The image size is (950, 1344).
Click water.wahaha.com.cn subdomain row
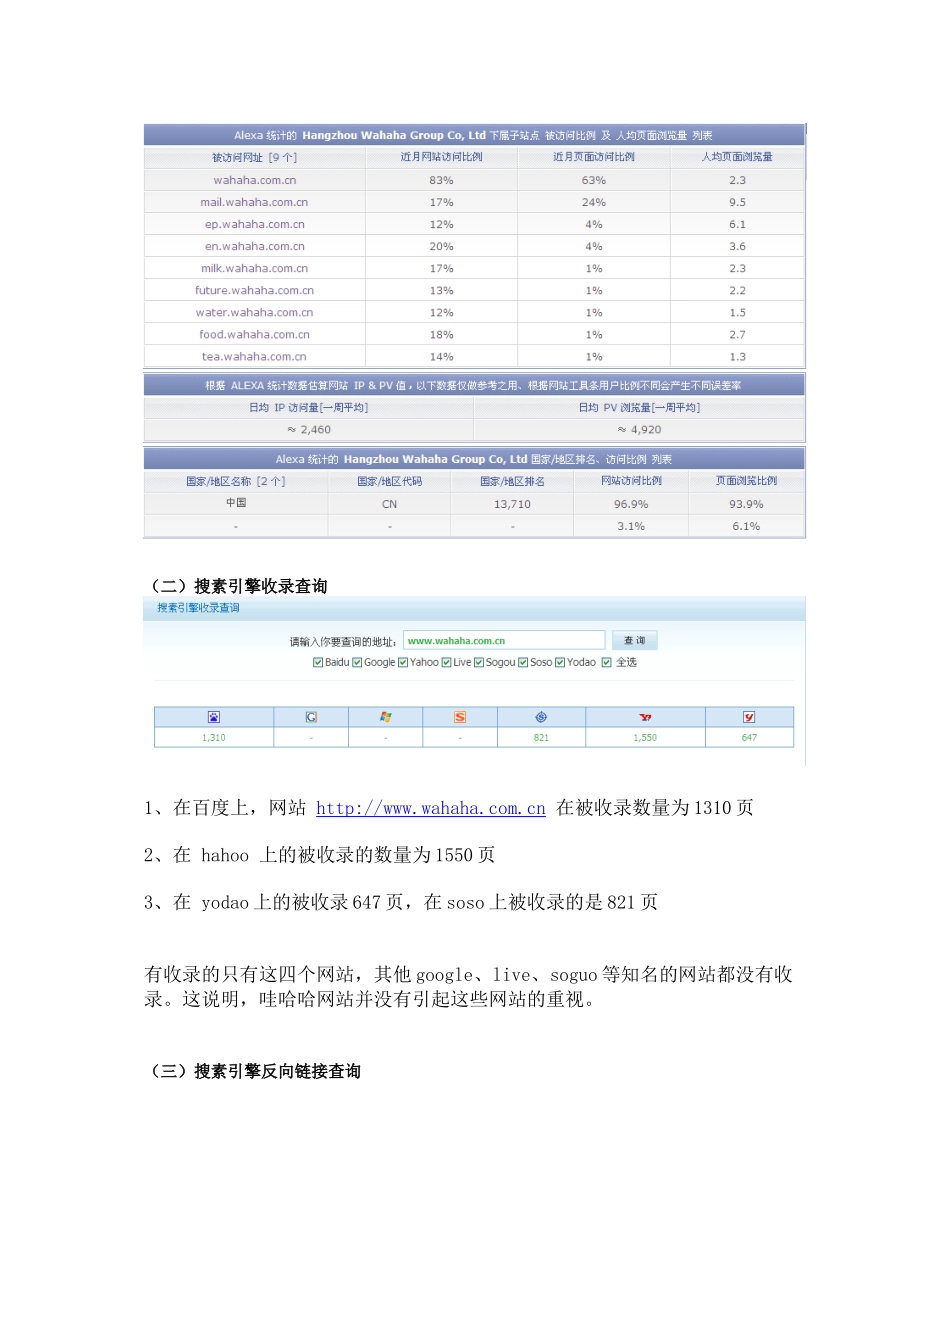point(255,312)
